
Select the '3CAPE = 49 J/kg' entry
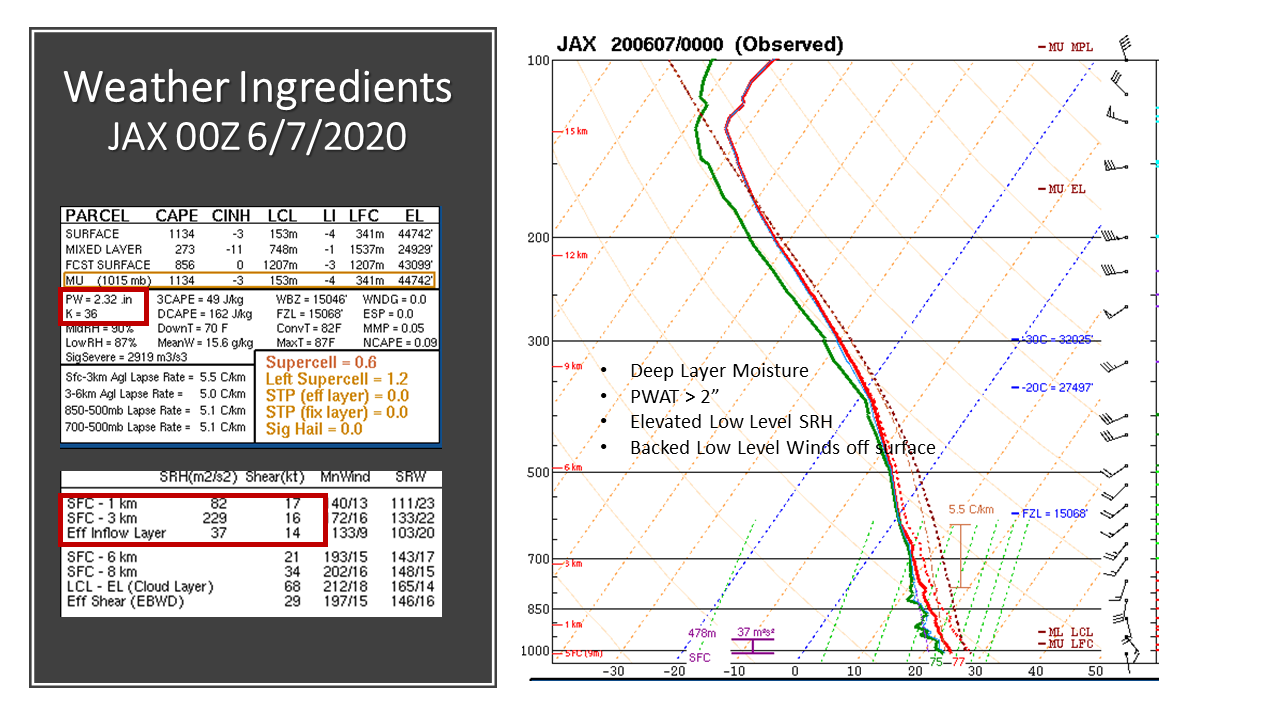[201, 298]
